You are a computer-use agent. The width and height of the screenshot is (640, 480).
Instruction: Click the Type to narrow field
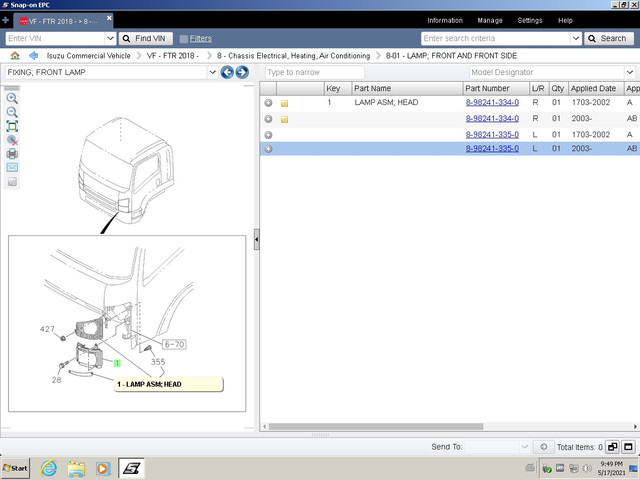coord(314,72)
